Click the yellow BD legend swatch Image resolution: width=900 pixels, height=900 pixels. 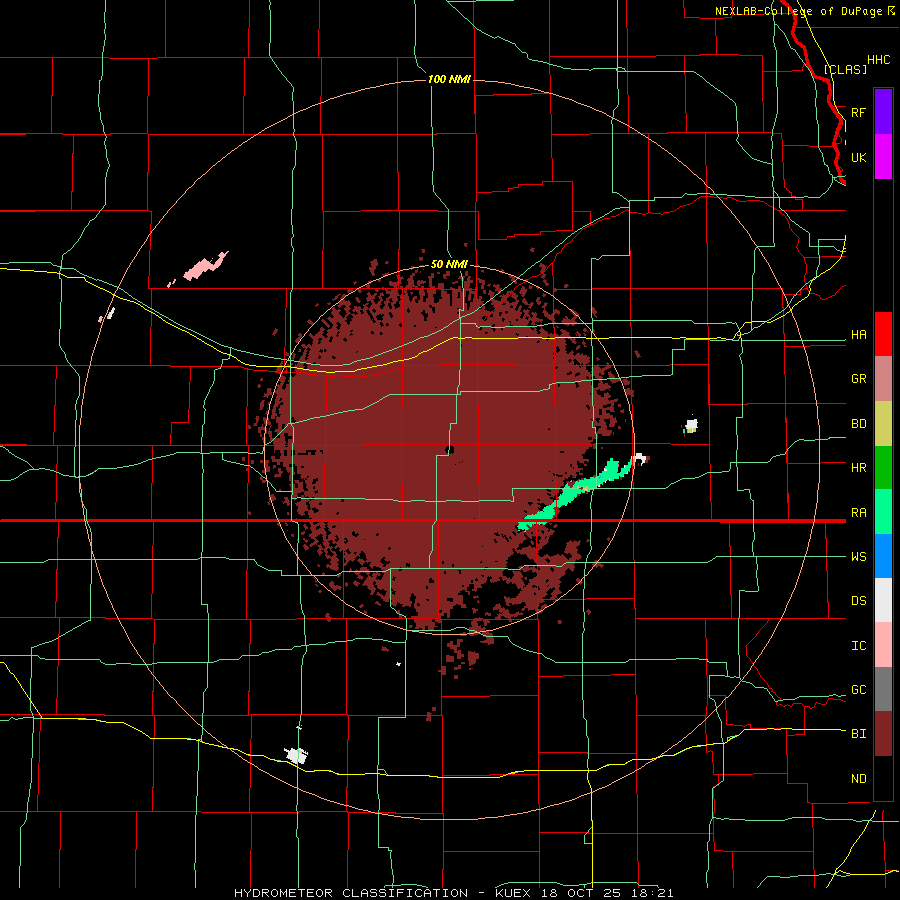coord(883,424)
